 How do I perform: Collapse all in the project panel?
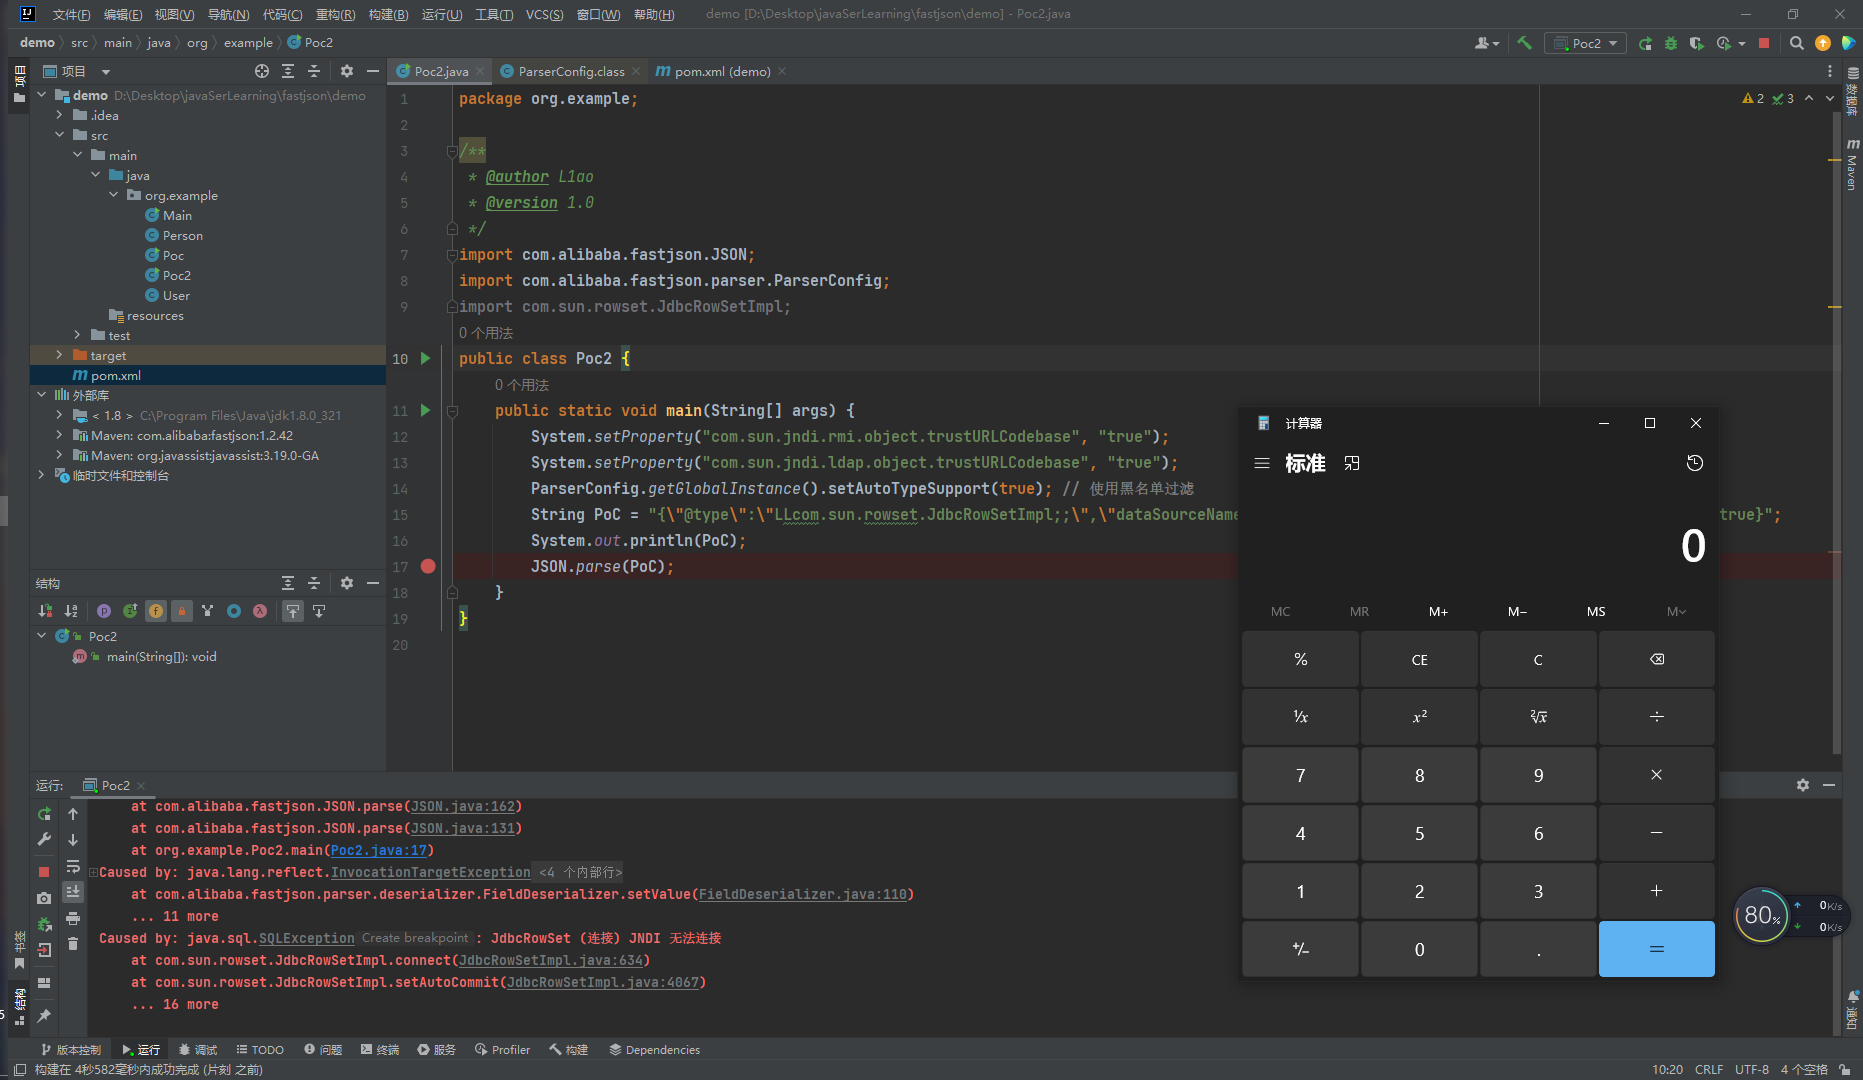[x=314, y=71]
